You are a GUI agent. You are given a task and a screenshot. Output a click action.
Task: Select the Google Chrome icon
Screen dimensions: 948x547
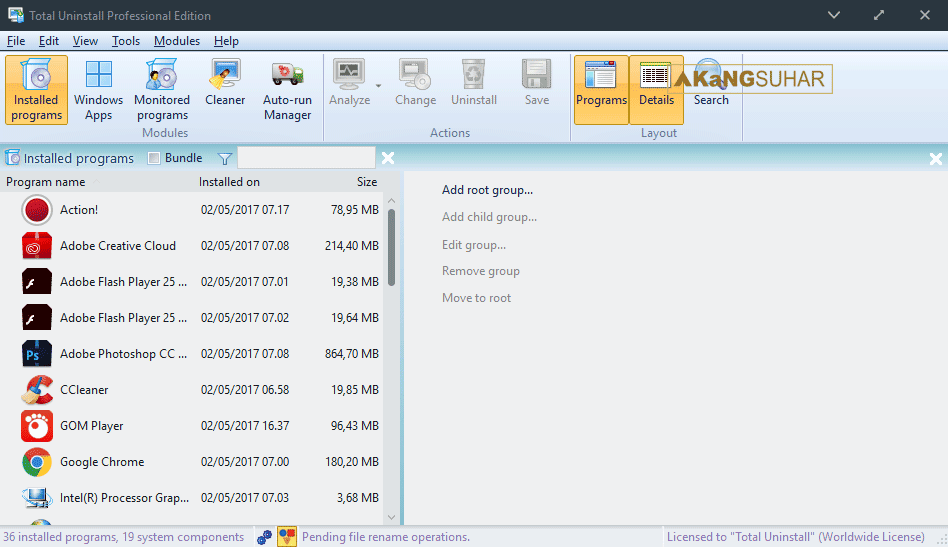(x=37, y=462)
